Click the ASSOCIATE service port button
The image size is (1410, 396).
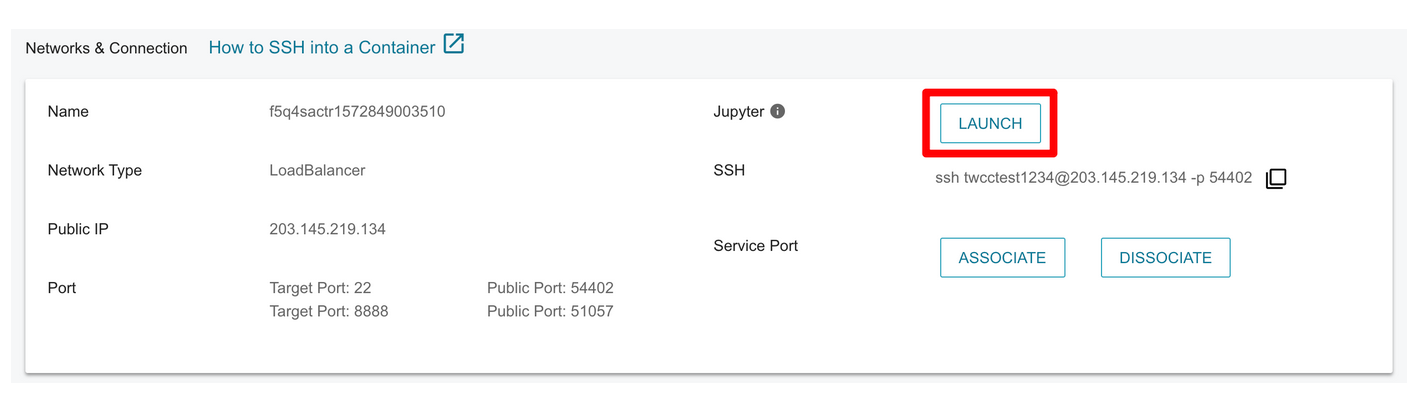1002,258
